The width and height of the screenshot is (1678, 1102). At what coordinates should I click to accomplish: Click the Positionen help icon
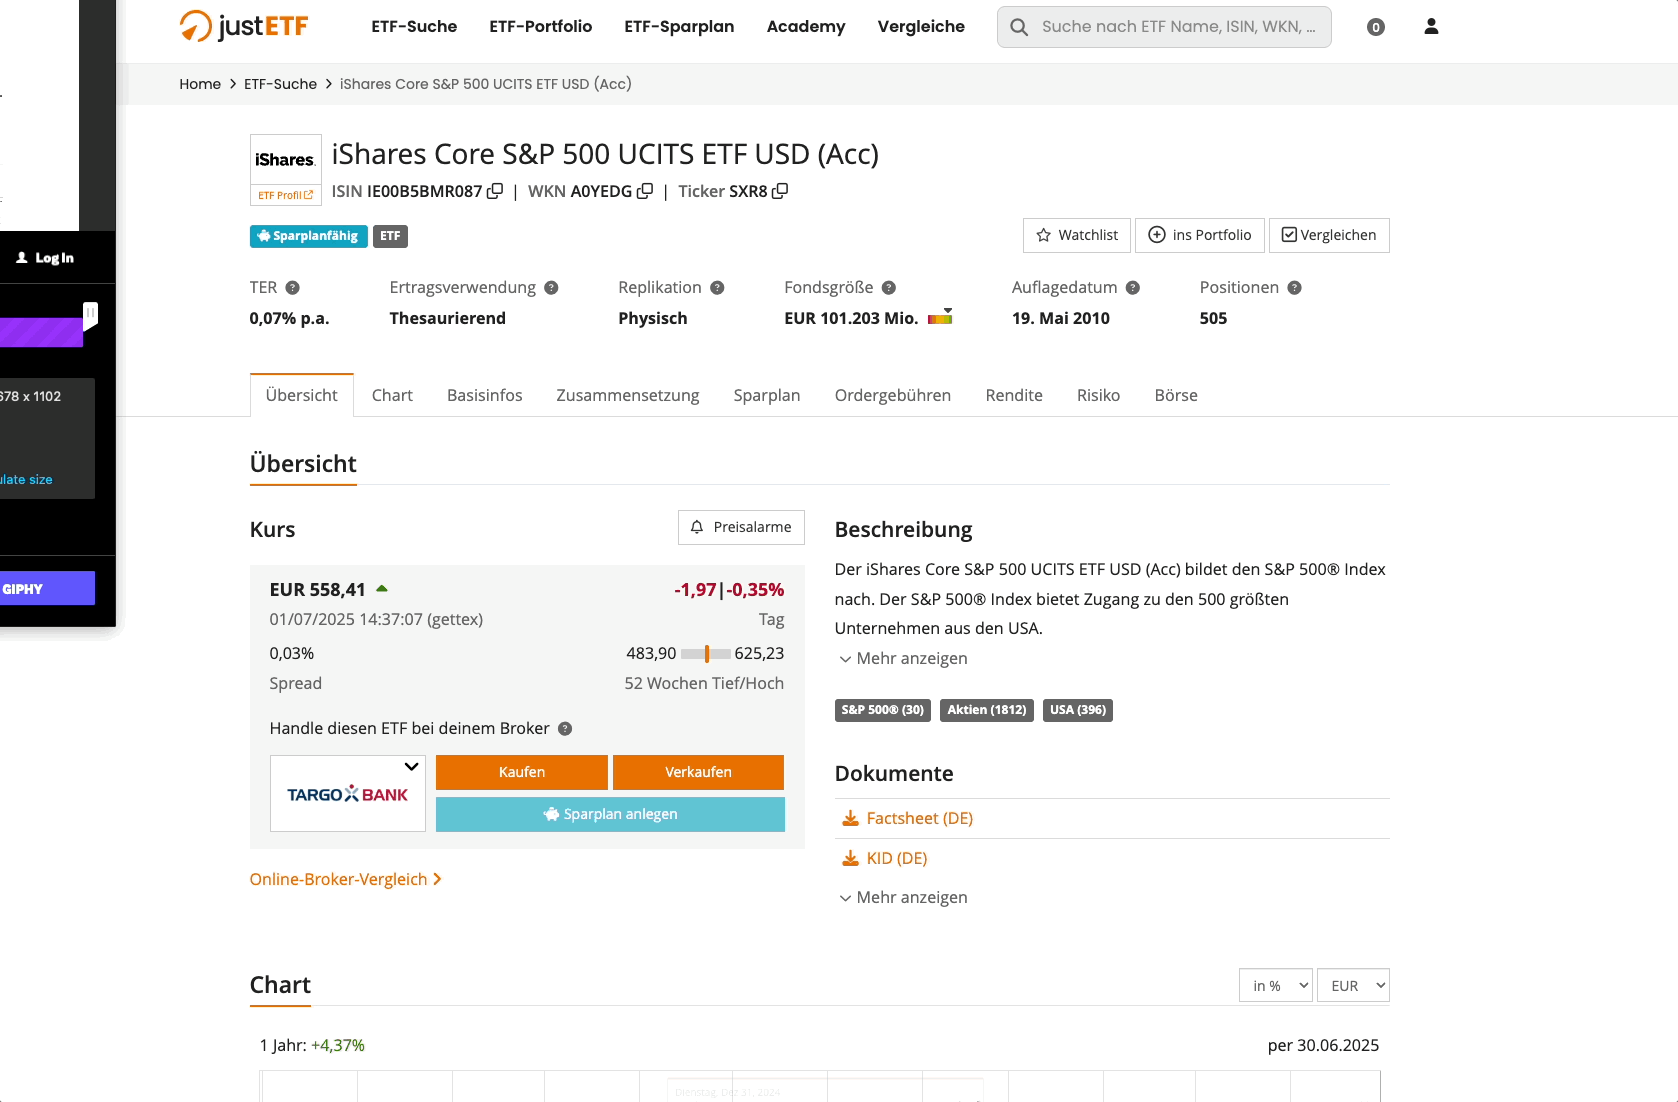[1294, 288]
